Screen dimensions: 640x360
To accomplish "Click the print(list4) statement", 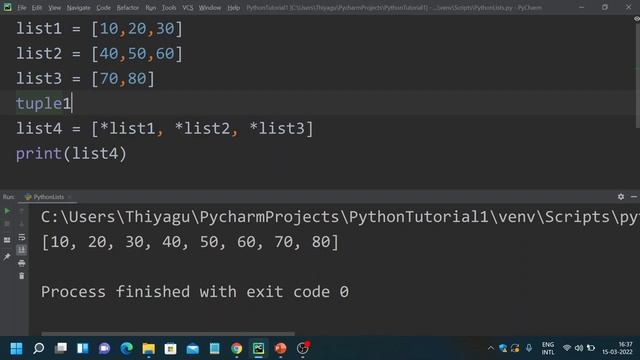I will (71, 153).
